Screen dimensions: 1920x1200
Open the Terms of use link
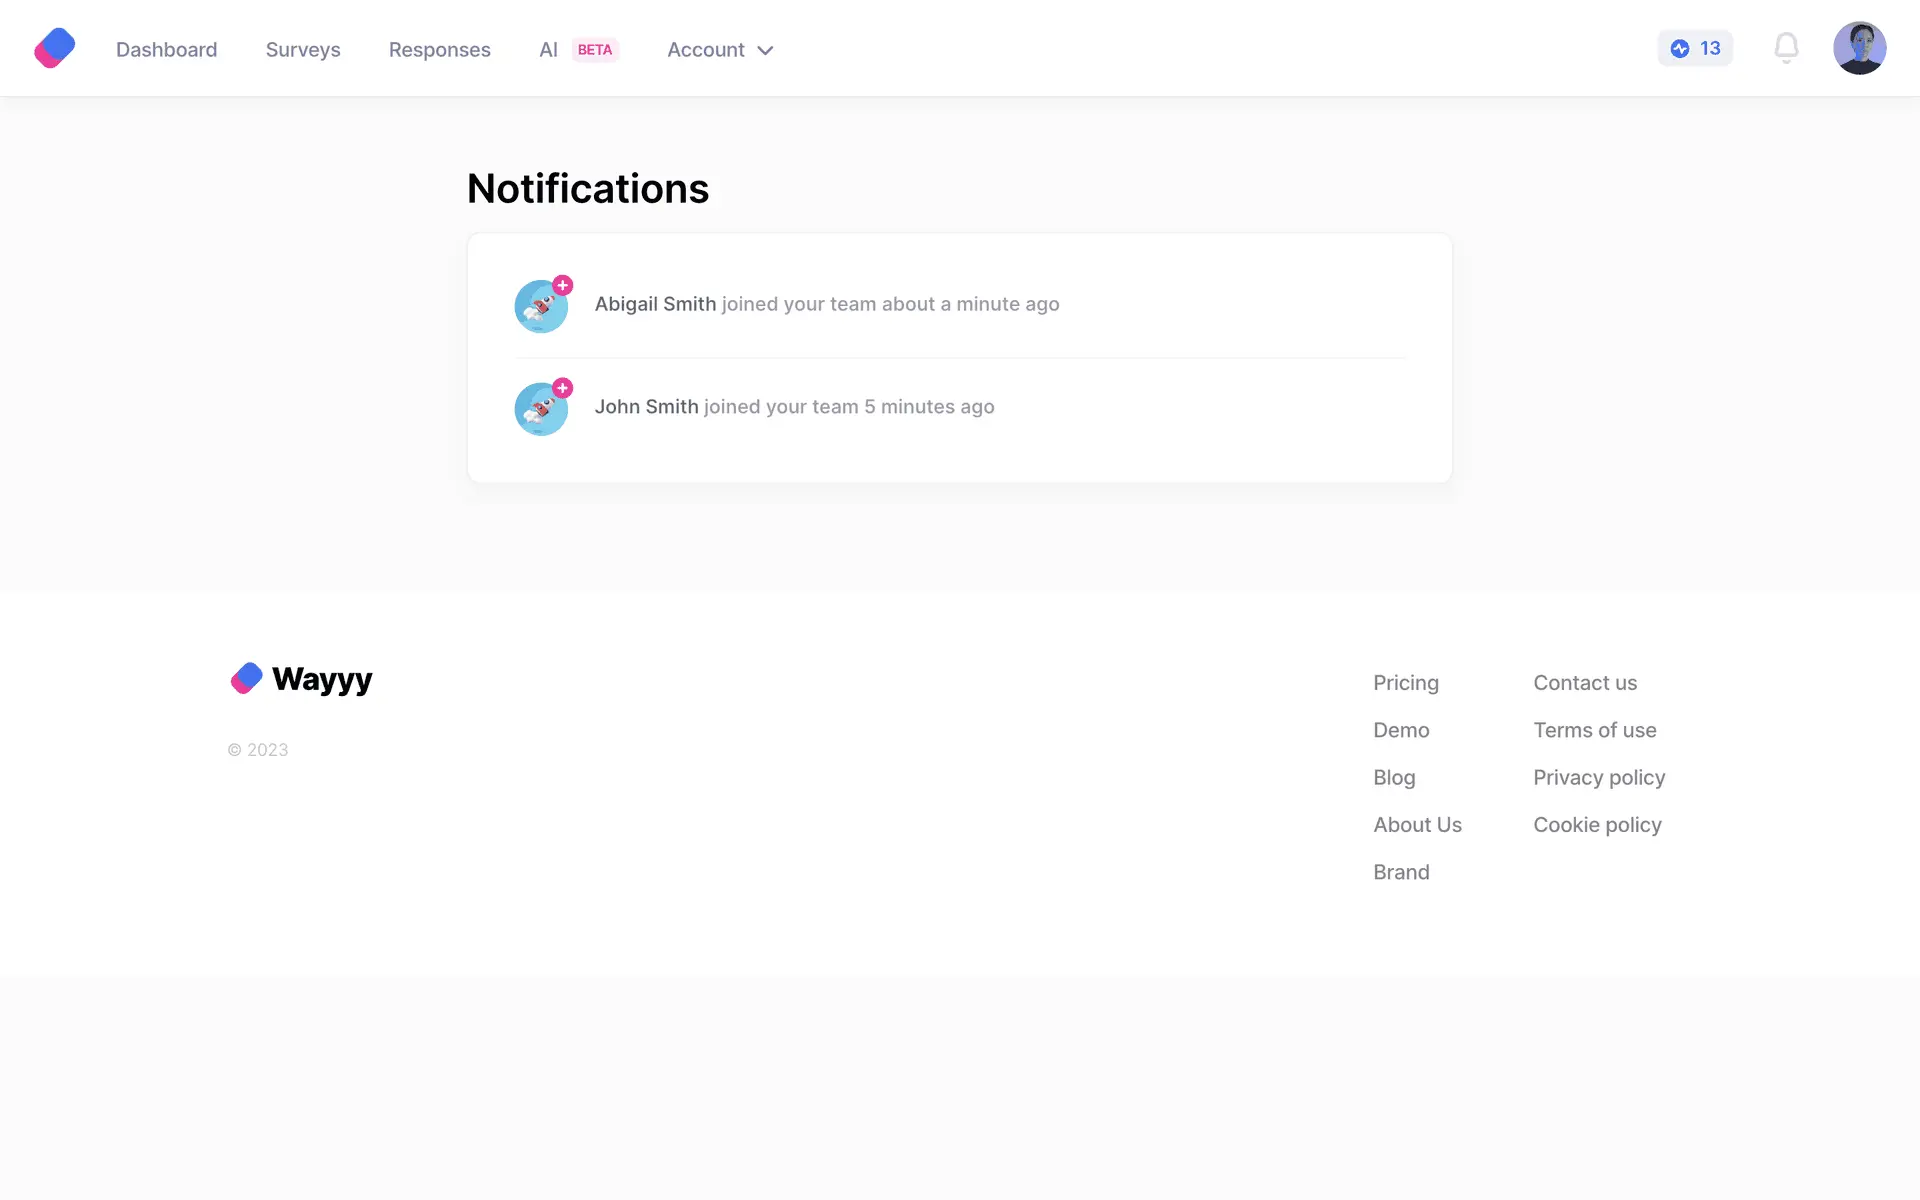pos(1594,730)
